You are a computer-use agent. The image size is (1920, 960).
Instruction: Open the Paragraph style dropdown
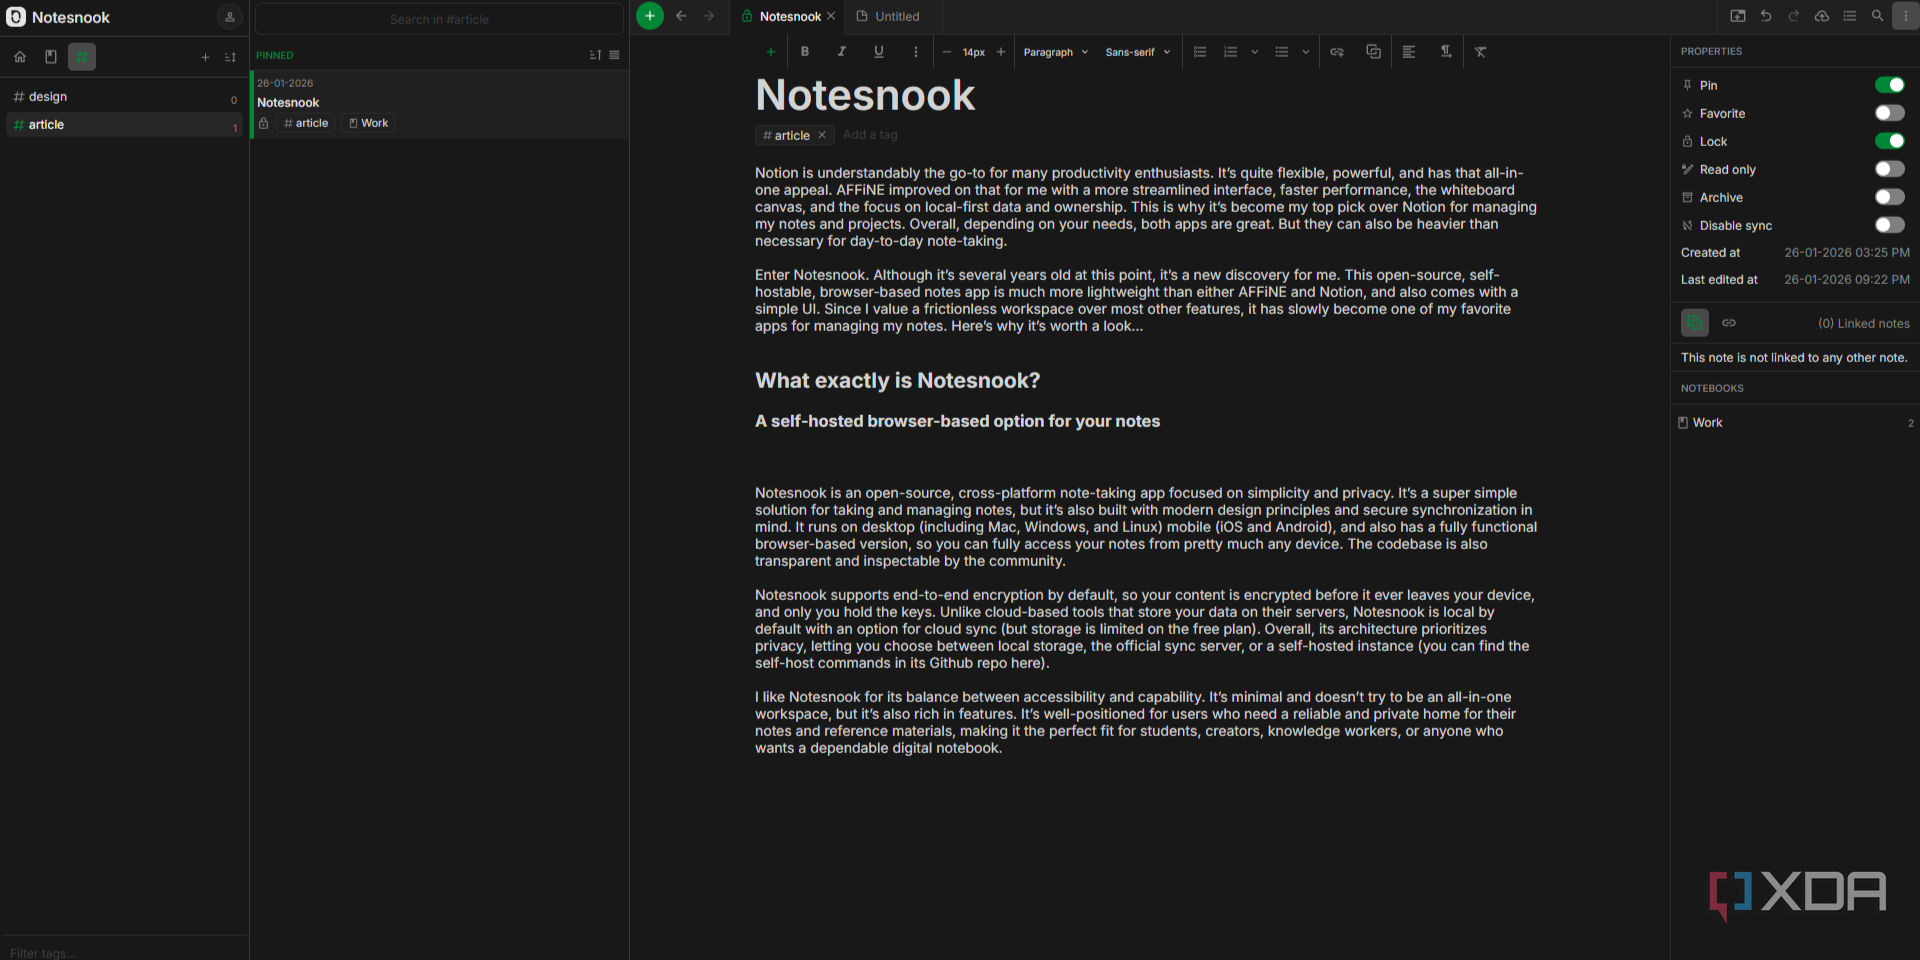pos(1055,52)
